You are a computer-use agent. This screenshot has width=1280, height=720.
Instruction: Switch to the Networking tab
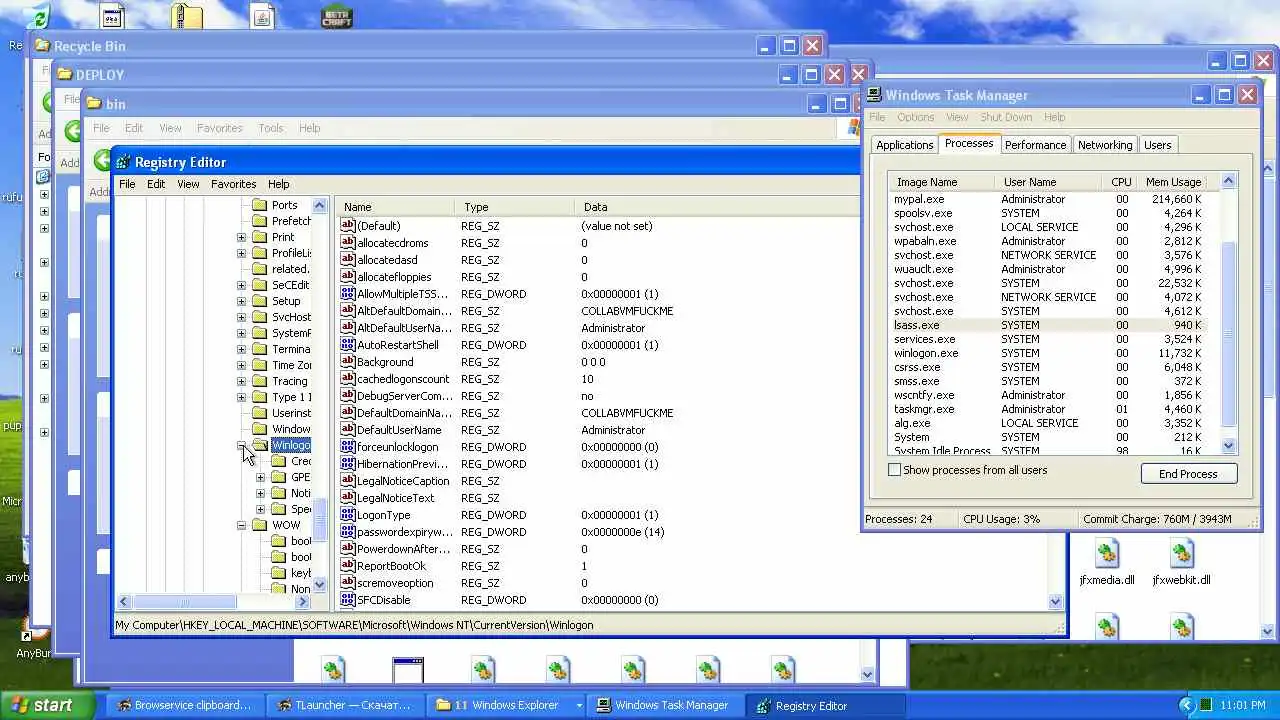(1105, 145)
